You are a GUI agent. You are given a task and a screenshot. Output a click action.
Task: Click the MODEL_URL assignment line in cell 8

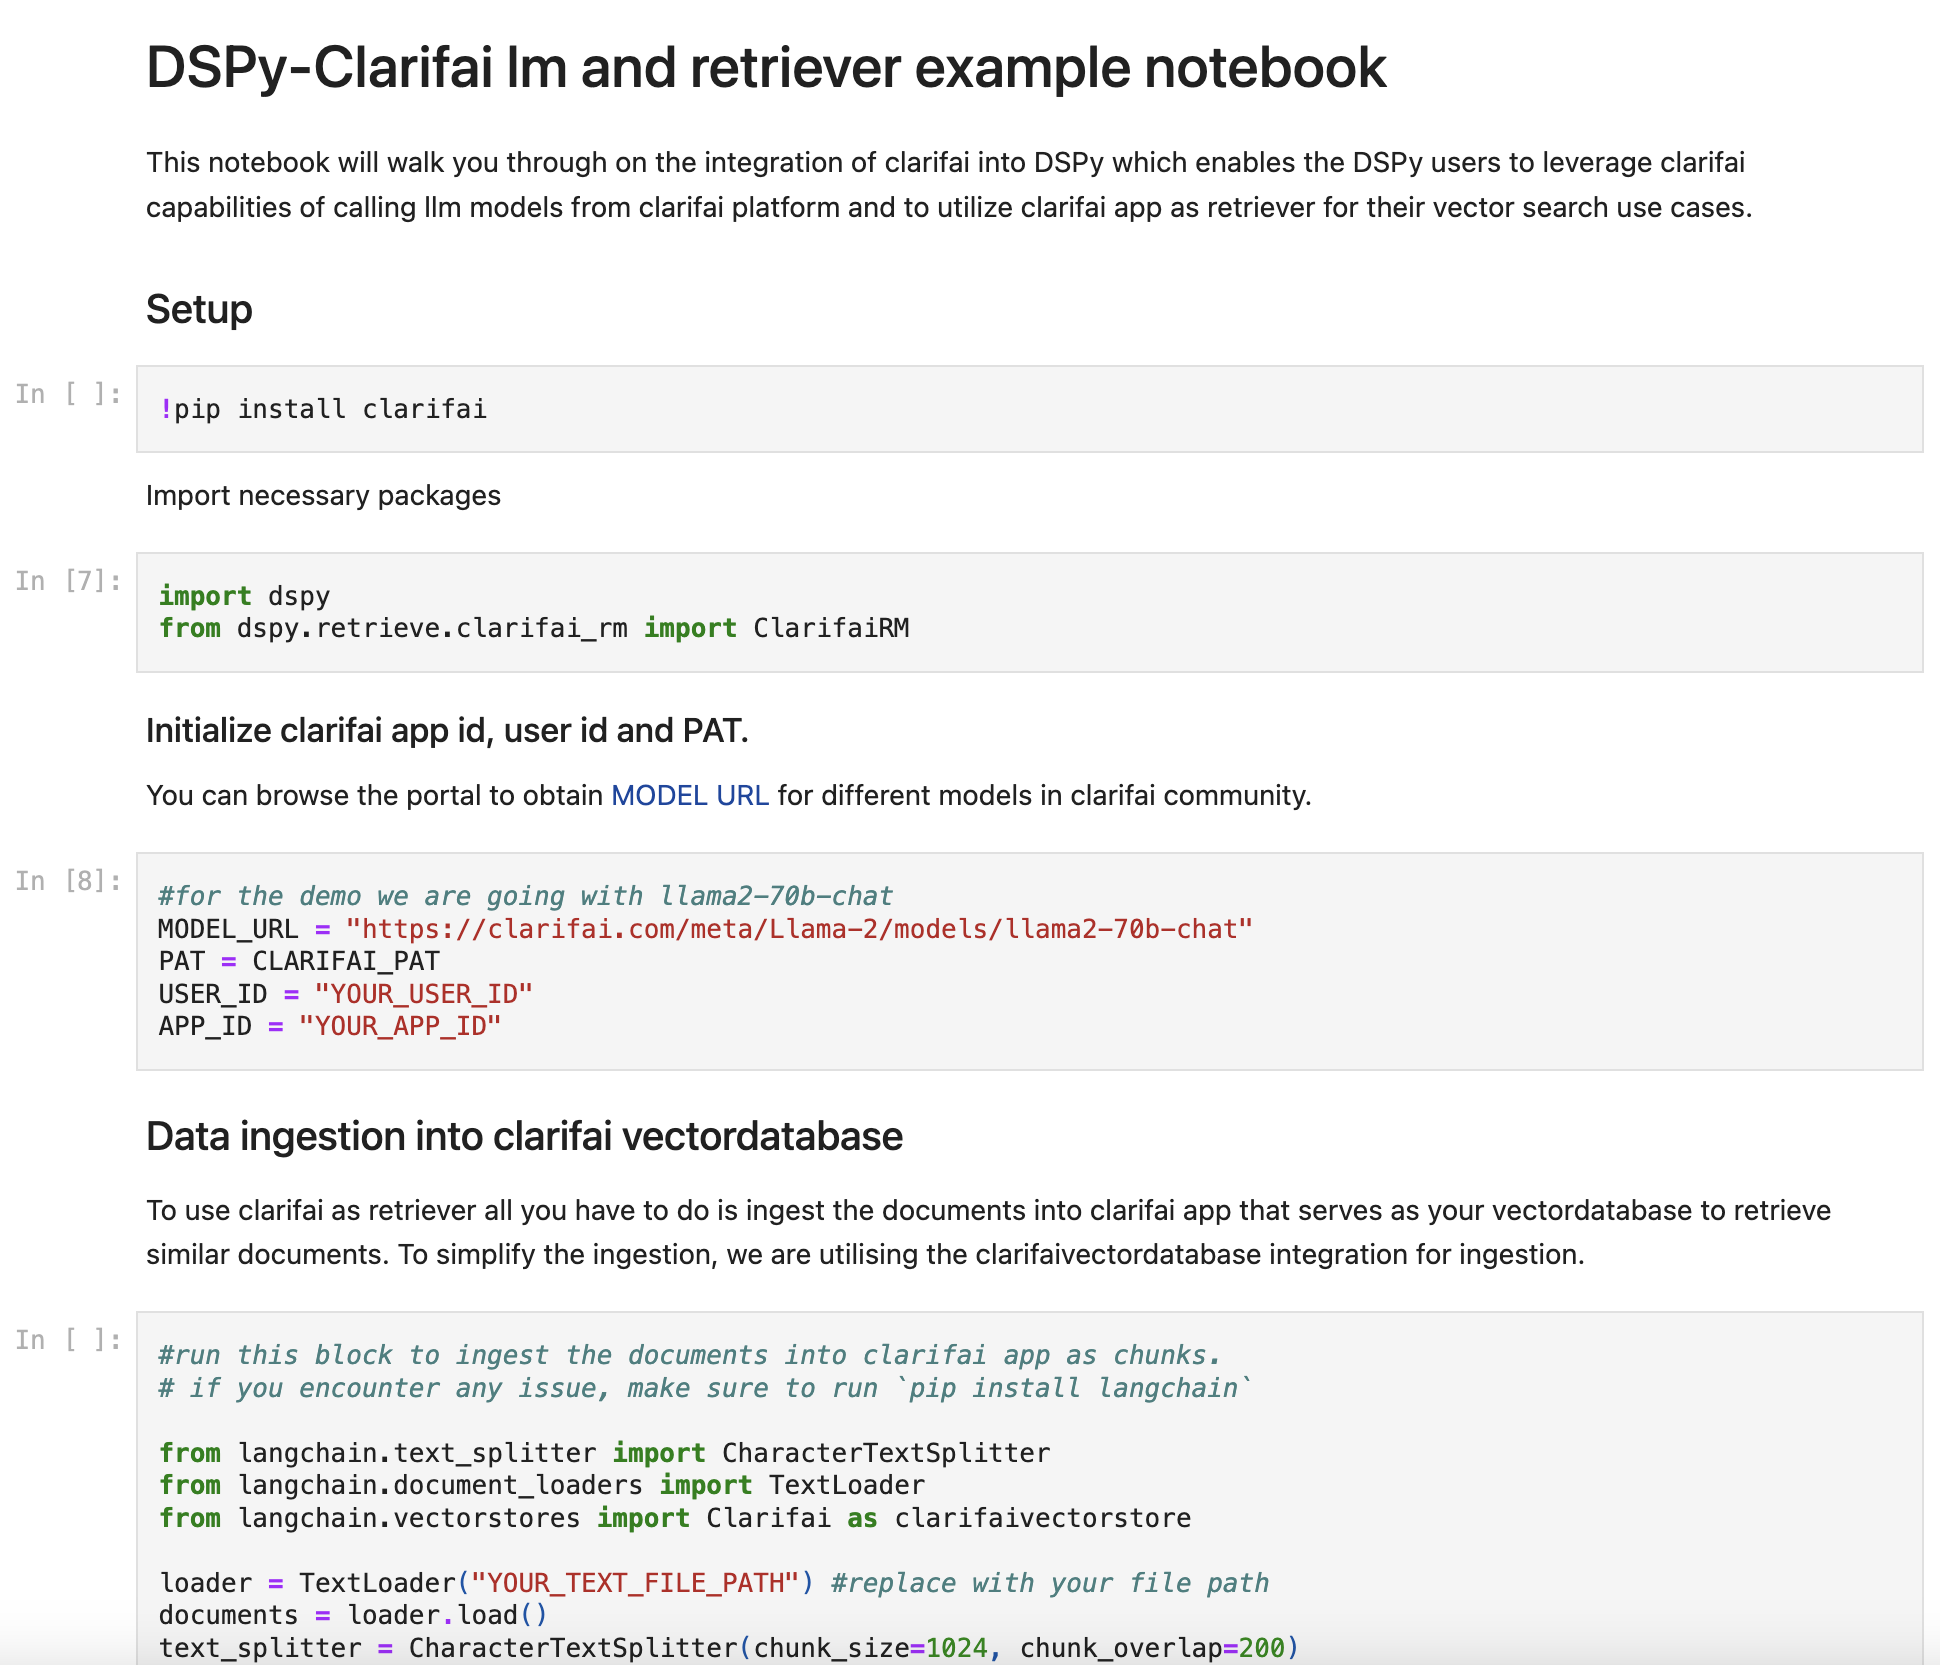[704, 929]
